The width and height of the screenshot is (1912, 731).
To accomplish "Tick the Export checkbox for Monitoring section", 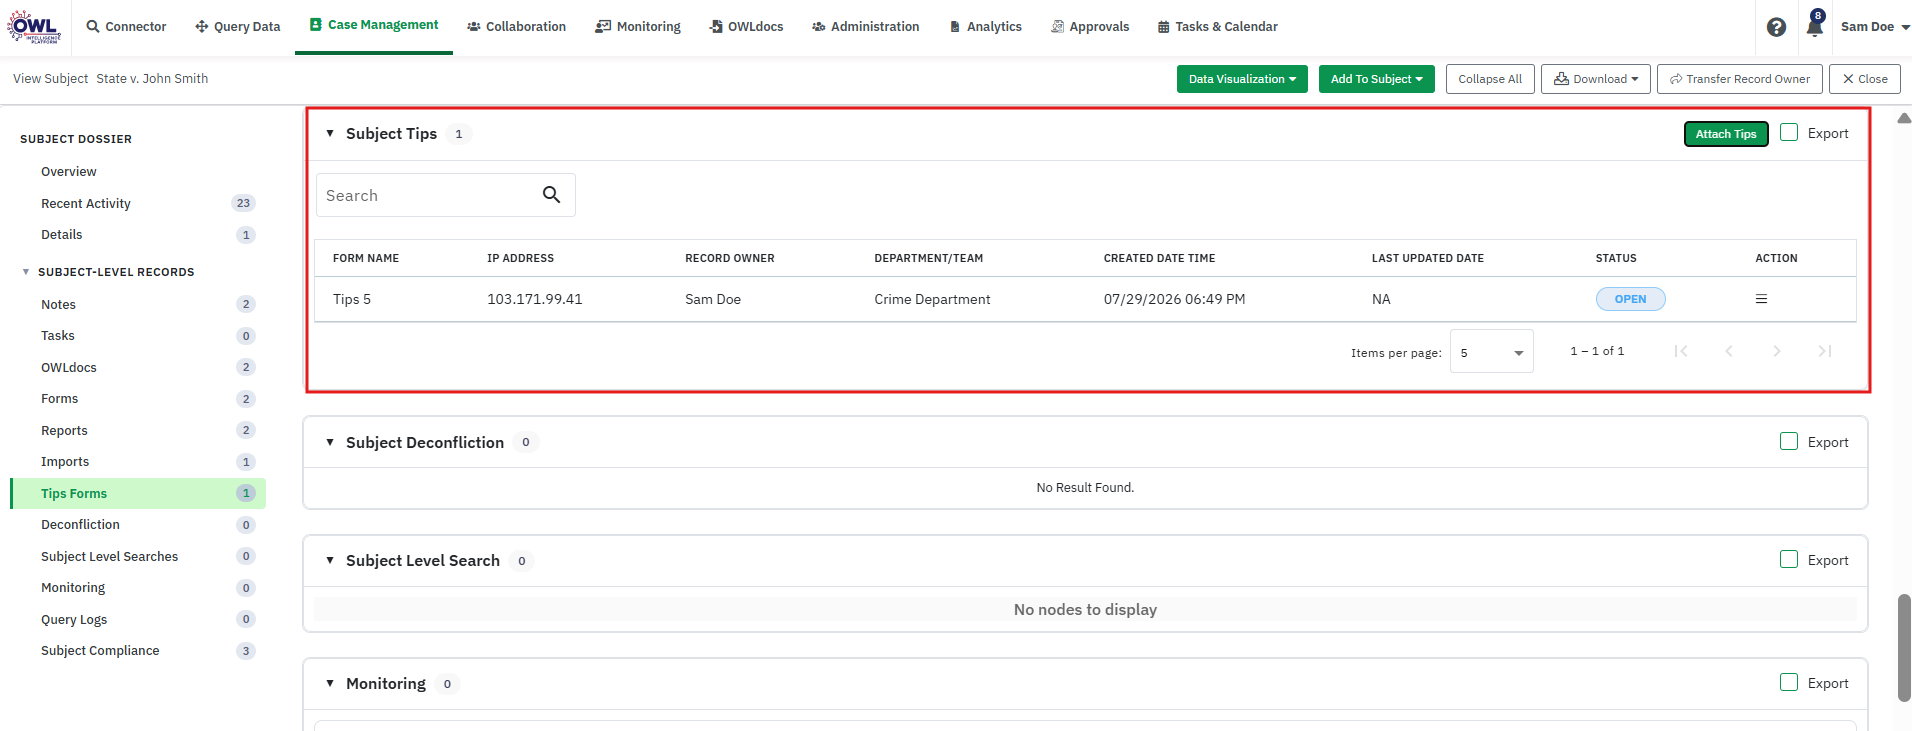I will pos(1789,682).
